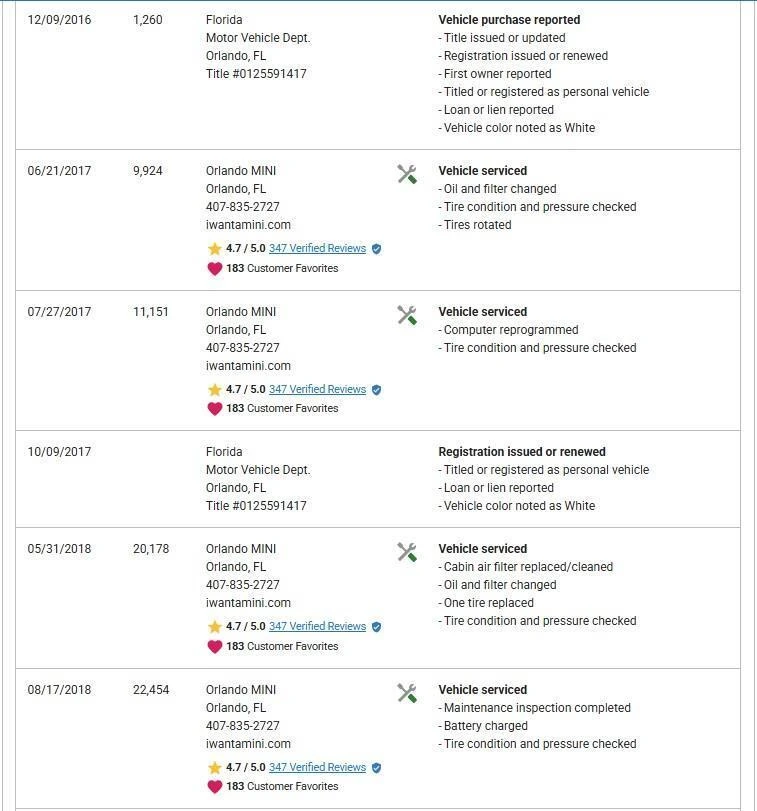Open 347 Verified Reviews link in the 05/31/2018 entry
757x811 pixels.
click(317, 627)
